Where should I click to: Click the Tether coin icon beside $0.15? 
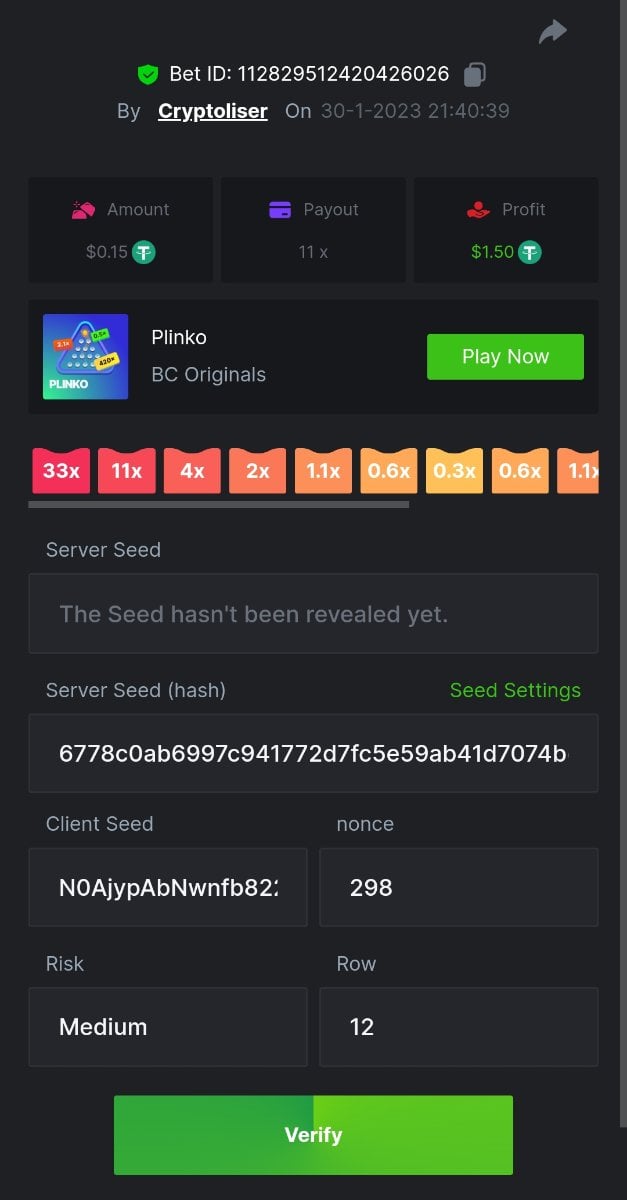(x=144, y=252)
